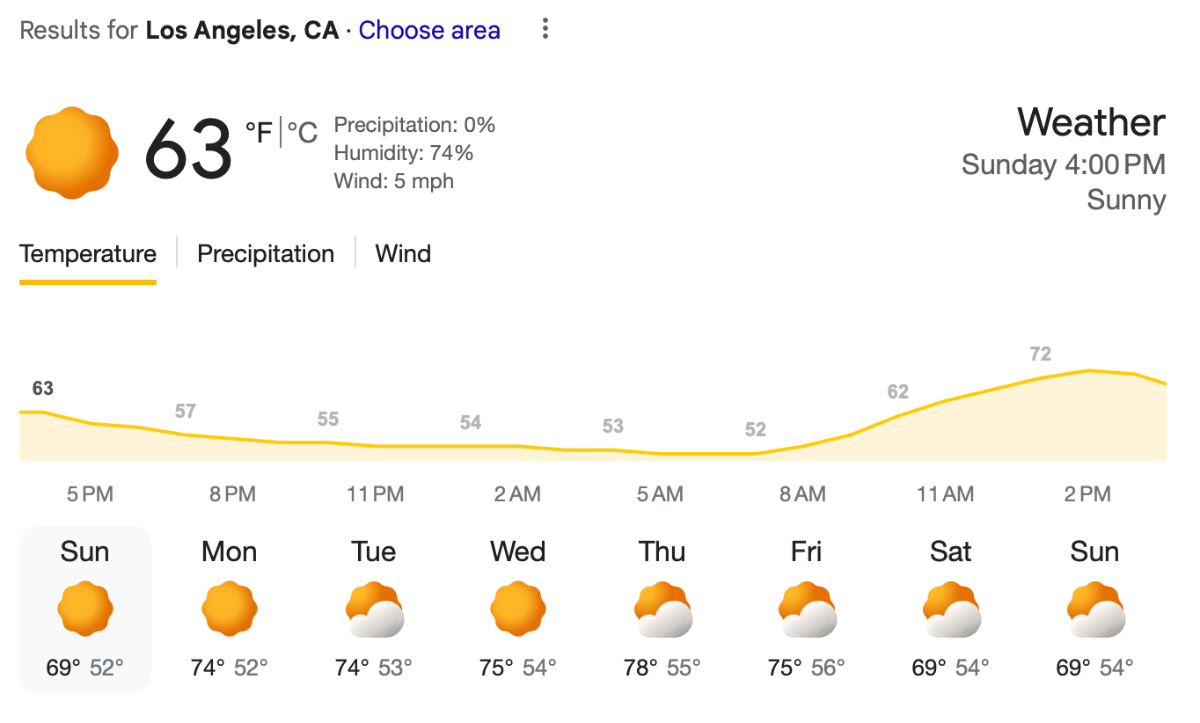
Task: Click the 72 degree peak on the graph
Action: coord(1040,355)
